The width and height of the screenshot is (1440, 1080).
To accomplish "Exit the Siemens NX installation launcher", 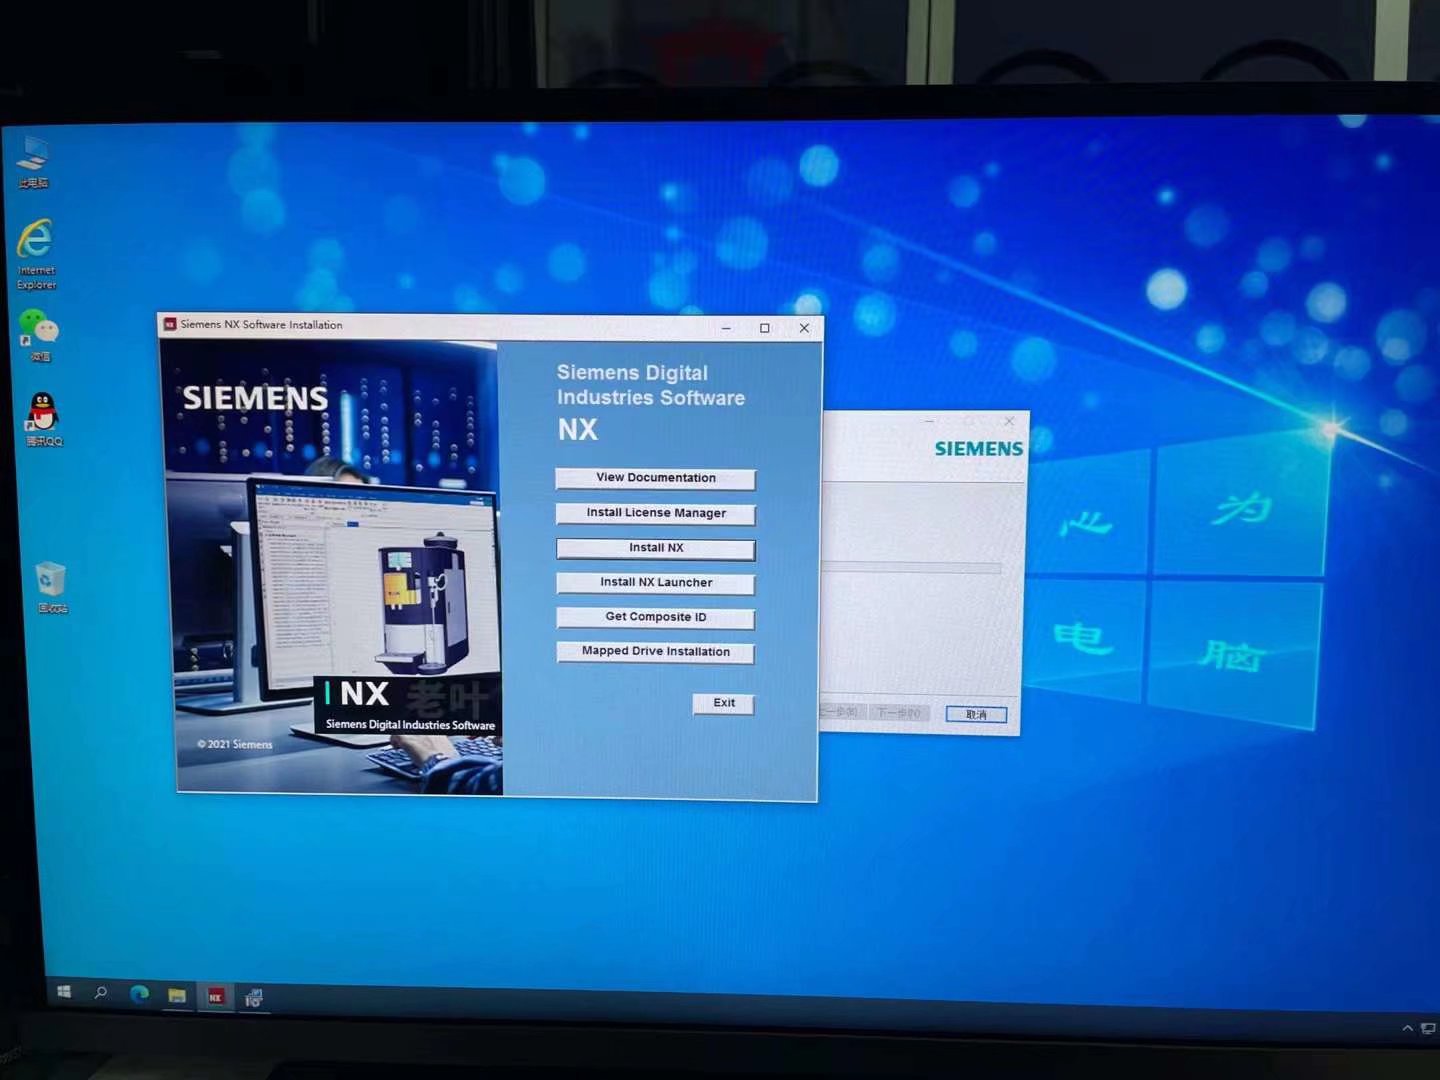I will [723, 704].
